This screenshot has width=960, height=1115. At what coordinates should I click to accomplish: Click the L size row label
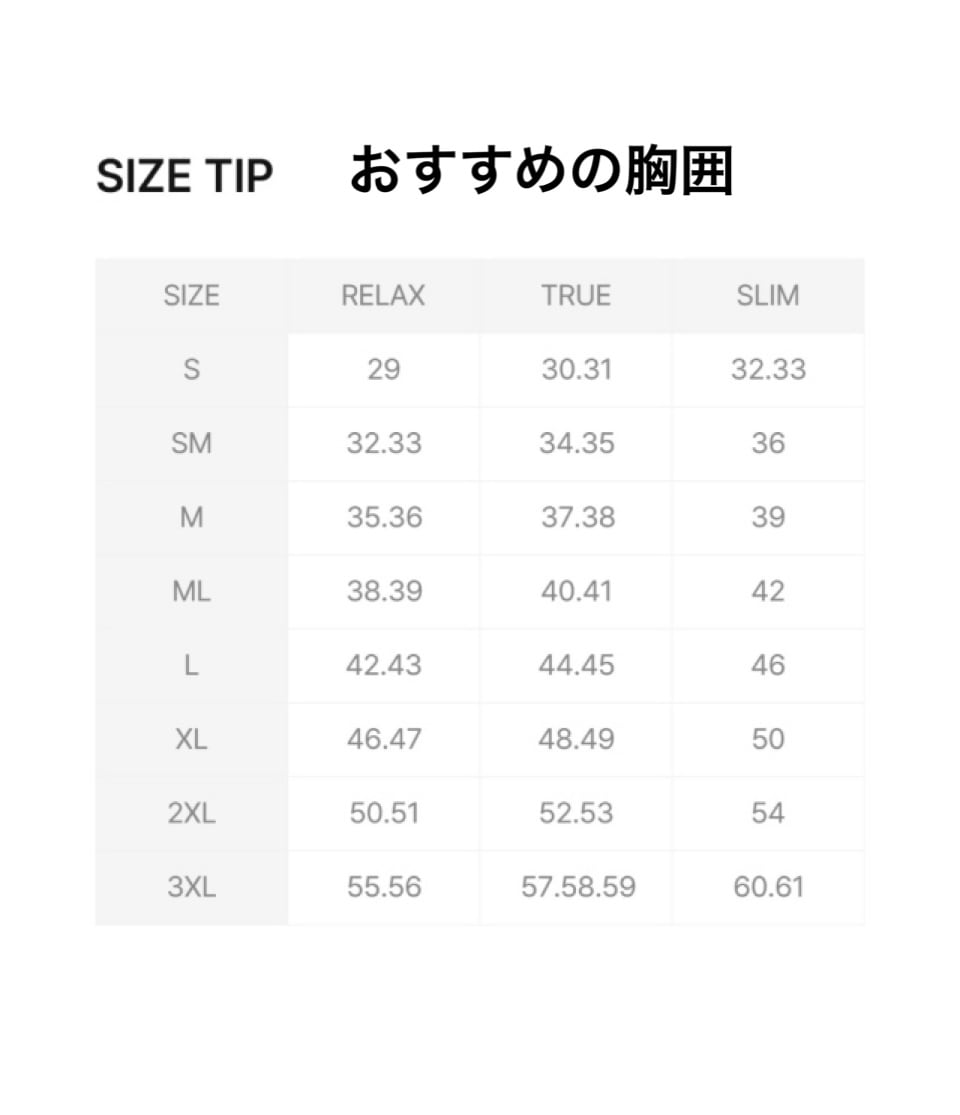pos(191,666)
